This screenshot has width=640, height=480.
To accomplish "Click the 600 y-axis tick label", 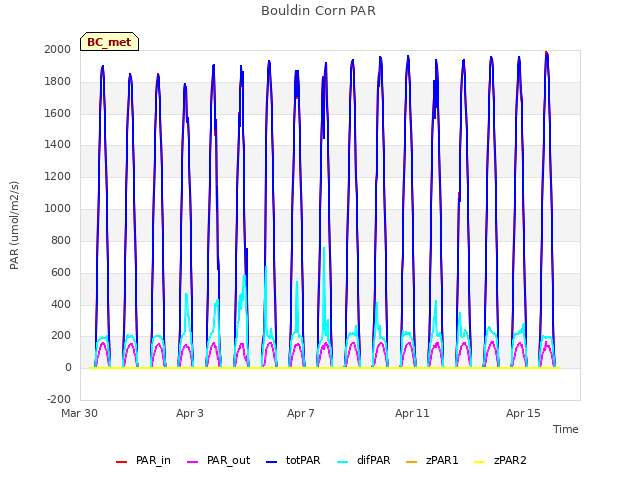I will coord(61,272).
